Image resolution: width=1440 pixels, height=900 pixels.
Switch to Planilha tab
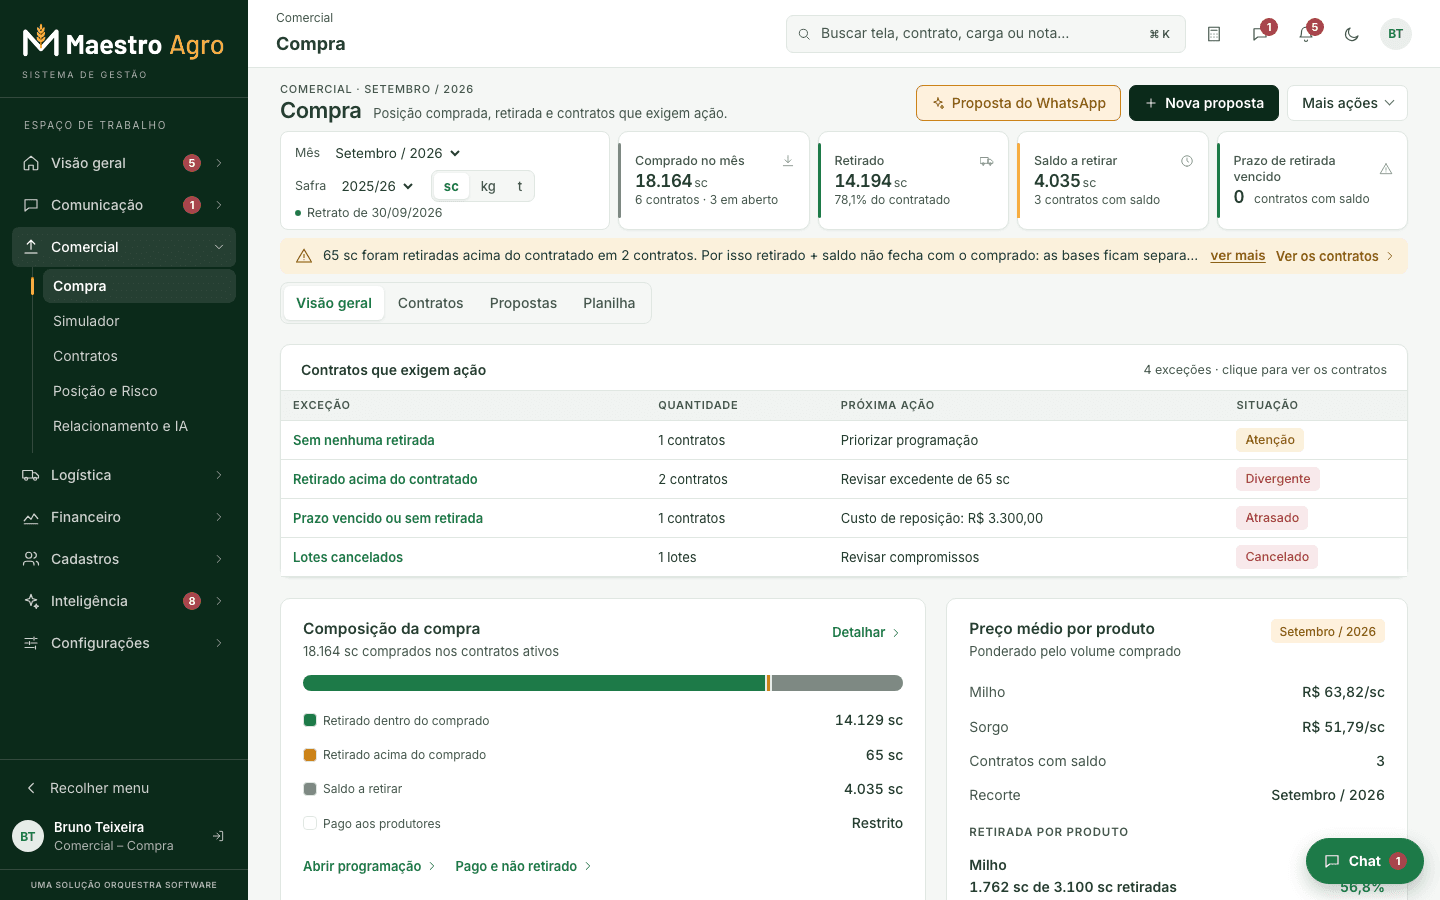(x=609, y=303)
